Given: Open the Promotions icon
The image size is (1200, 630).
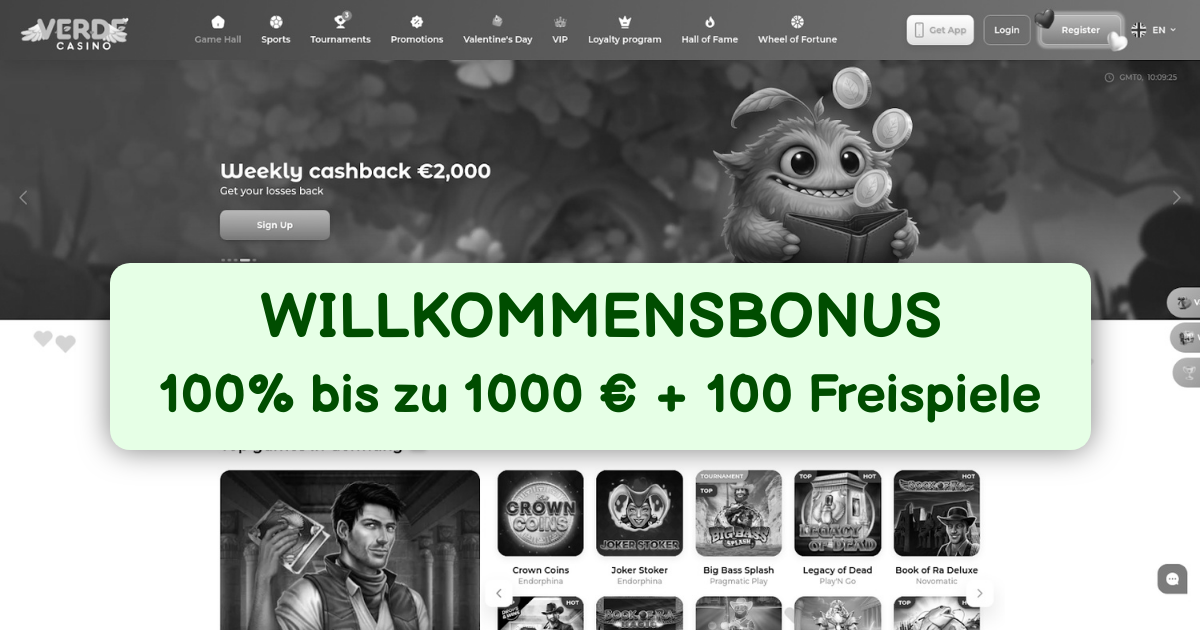Looking at the screenshot, I should (417, 21).
